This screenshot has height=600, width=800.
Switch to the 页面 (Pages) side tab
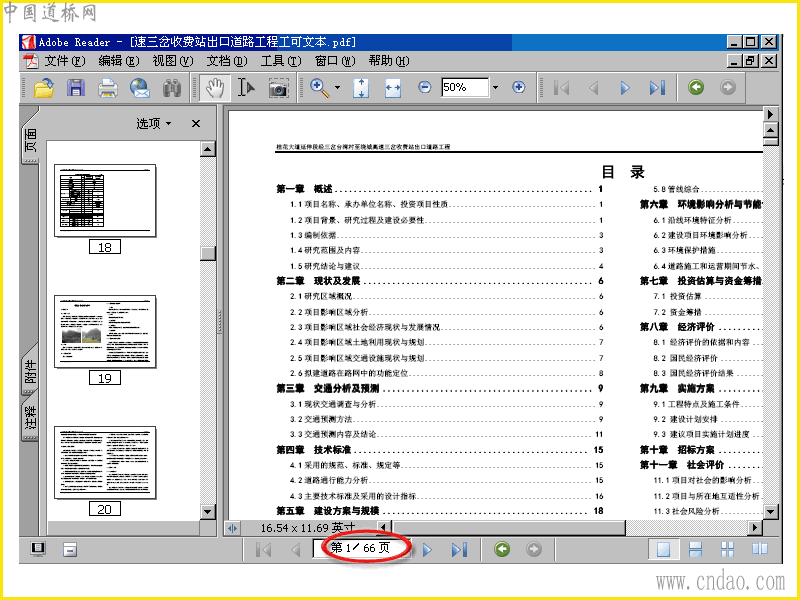pos(30,138)
